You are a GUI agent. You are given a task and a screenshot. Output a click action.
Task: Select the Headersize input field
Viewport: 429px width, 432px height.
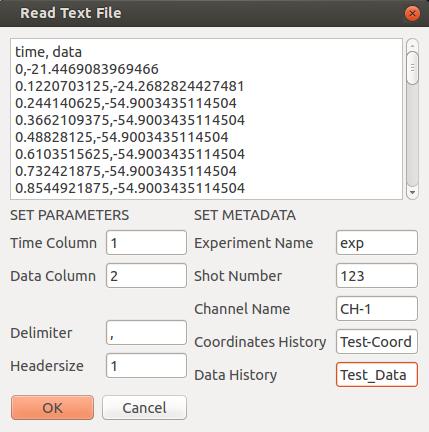point(146,366)
